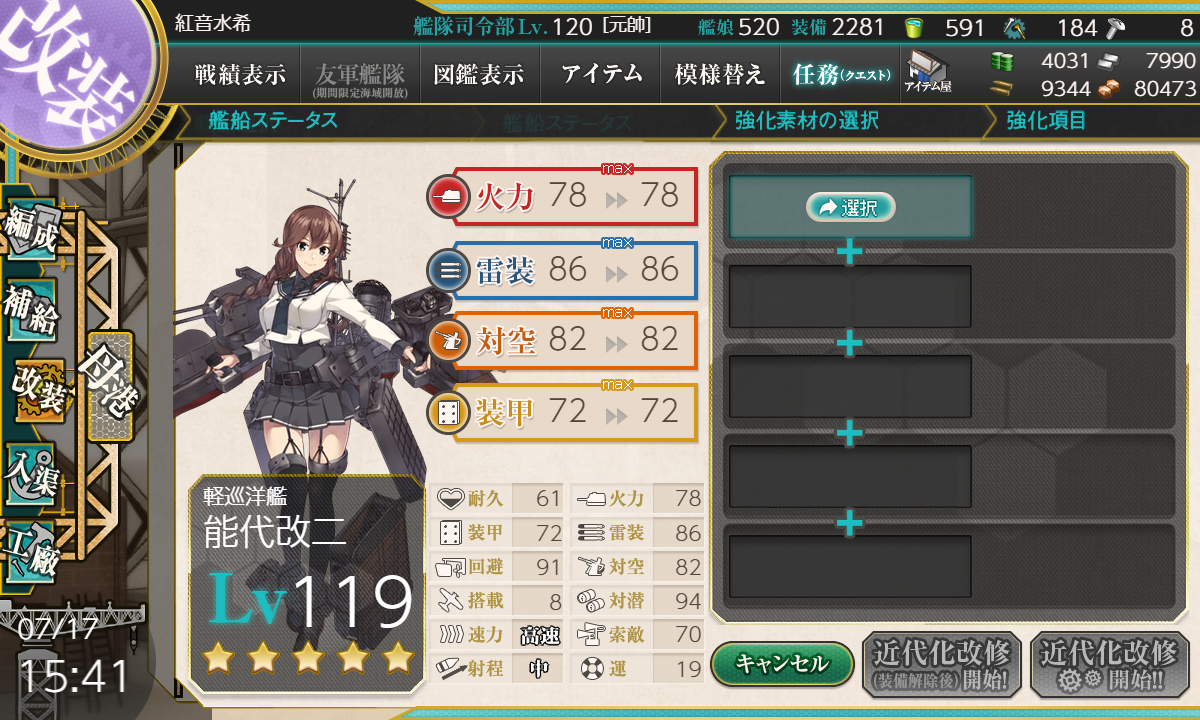Click the bucket repair resource icon

pyautogui.click(x=913, y=27)
